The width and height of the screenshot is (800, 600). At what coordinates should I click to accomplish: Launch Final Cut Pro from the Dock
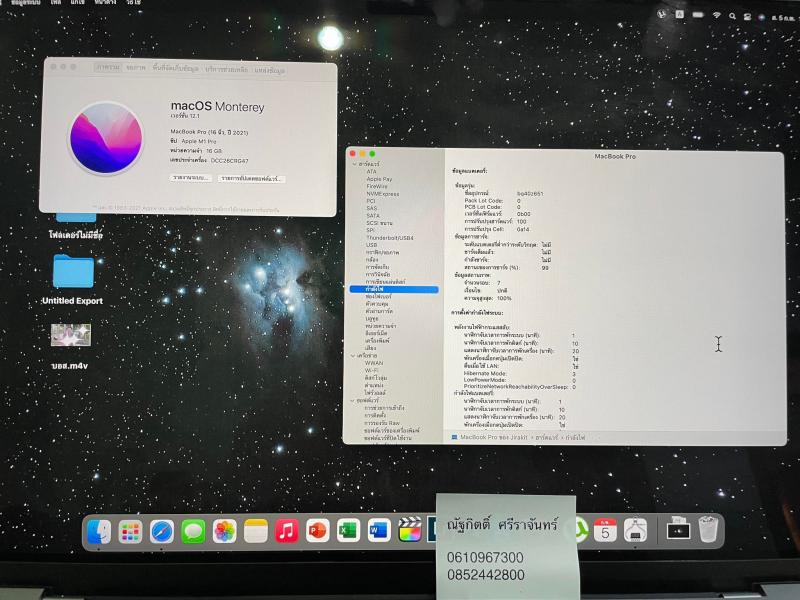click(410, 530)
